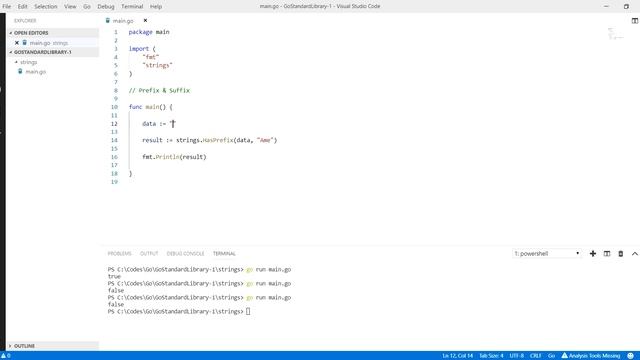The height and width of the screenshot is (360, 640).
Task: Click line number 14 in the gutter
Action: pyautogui.click(x=114, y=140)
